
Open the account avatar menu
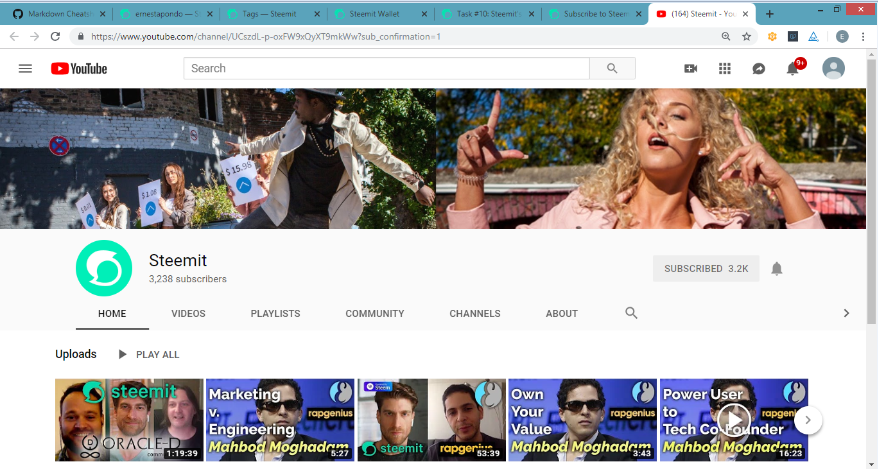coord(833,68)
